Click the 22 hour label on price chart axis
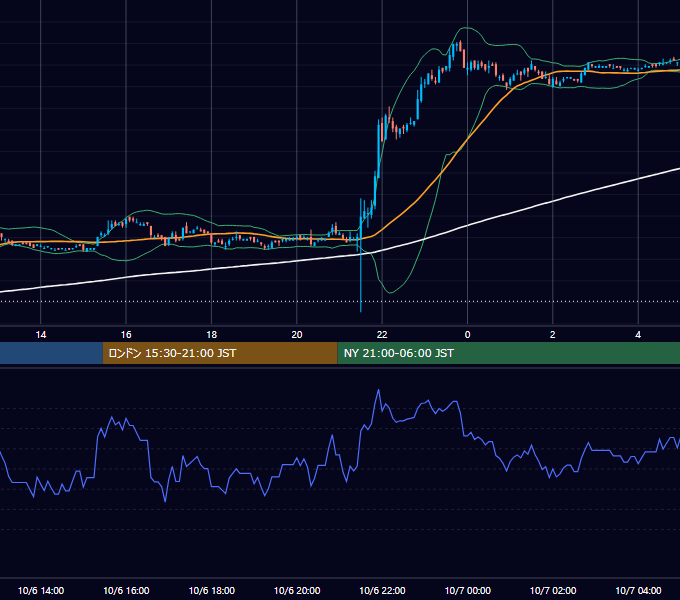The height and width of the screenshot is (600, 680). [x=382, y=335]
